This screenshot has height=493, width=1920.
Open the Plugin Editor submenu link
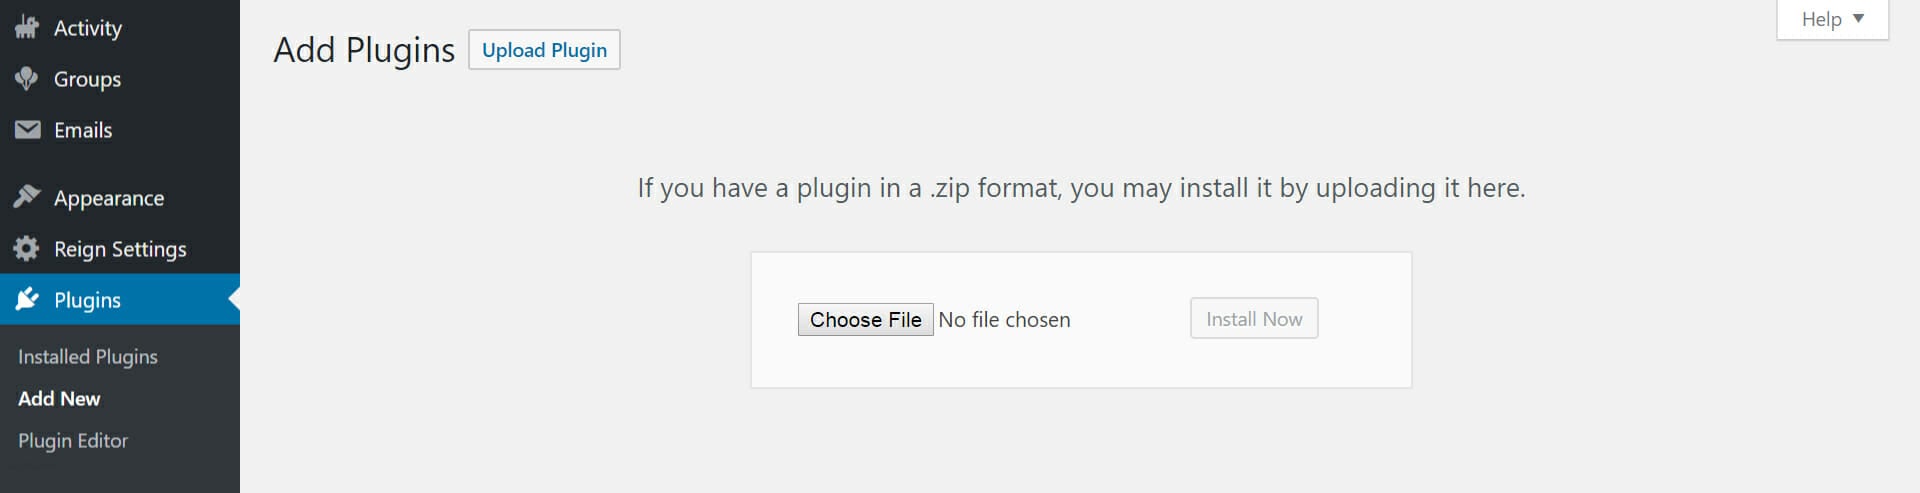[73, 440]
